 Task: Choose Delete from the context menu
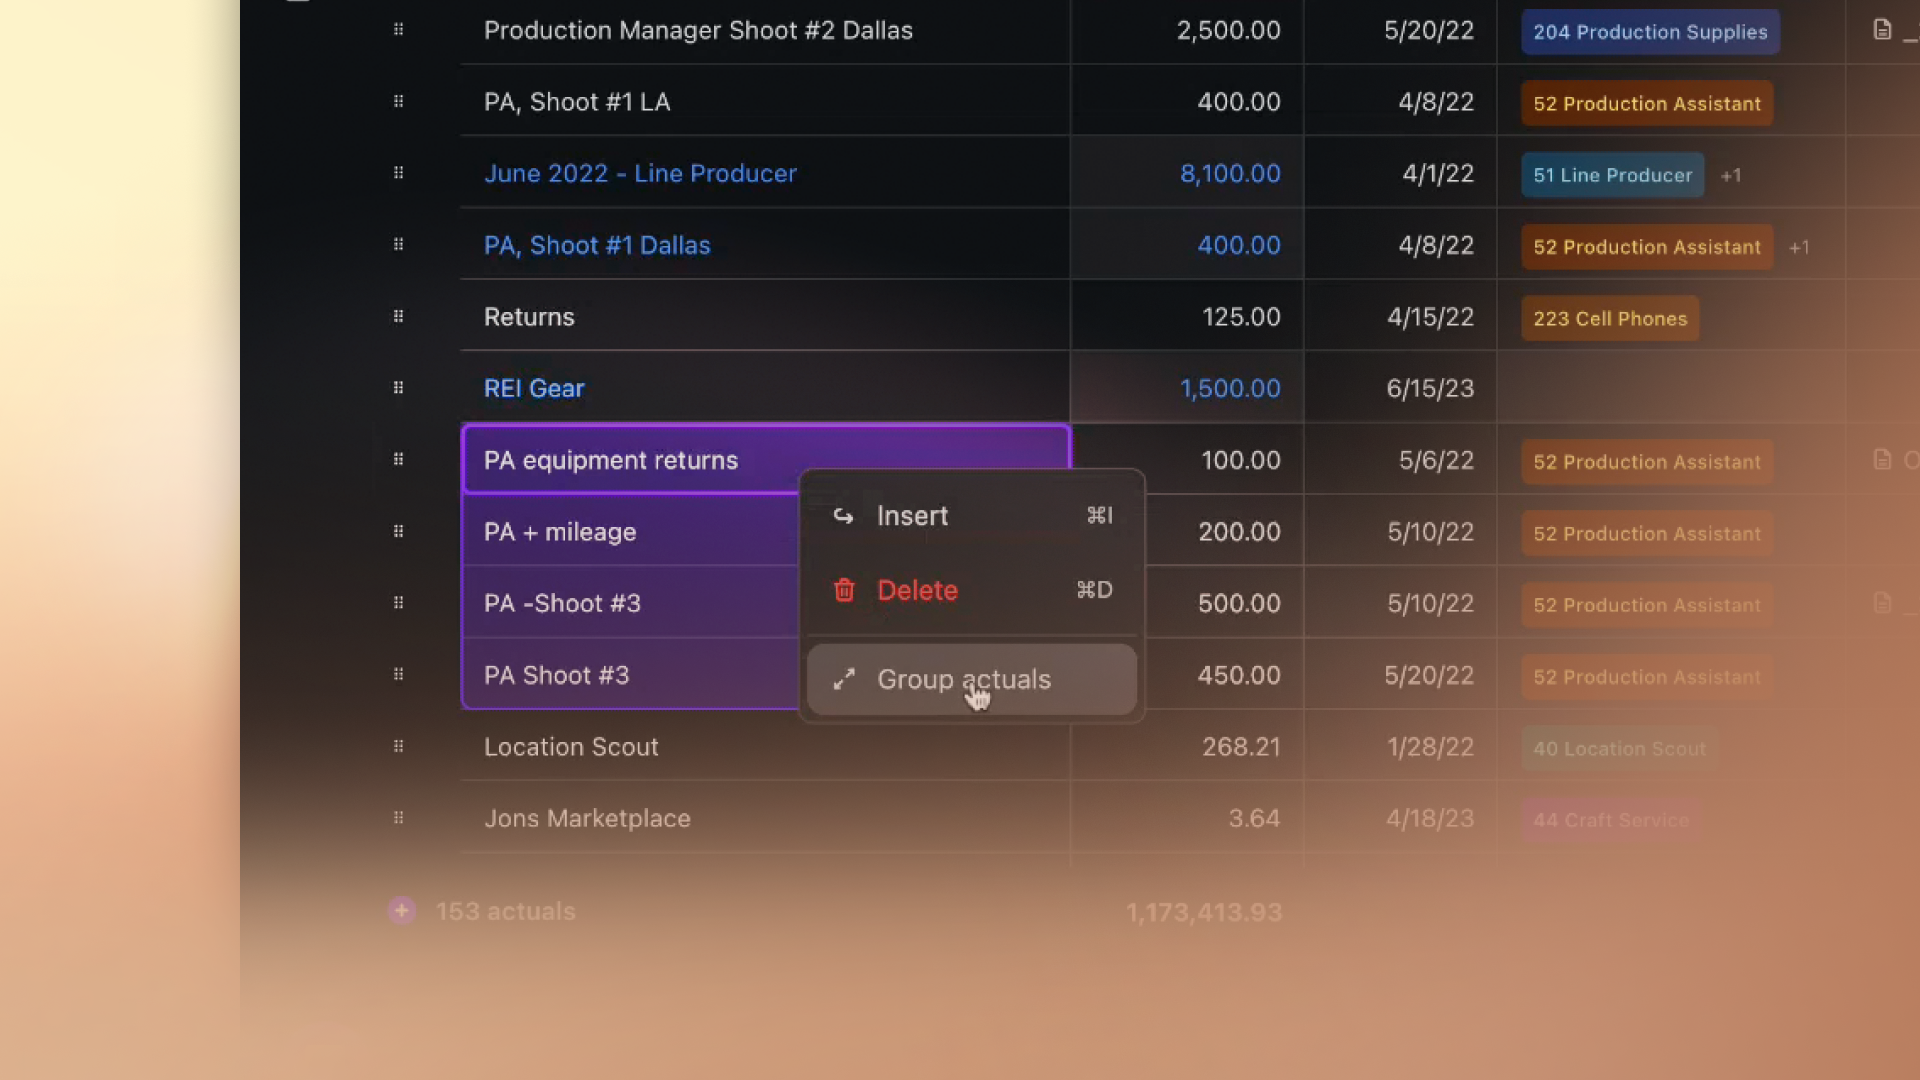pyautogui.click(x=916, y=590)
